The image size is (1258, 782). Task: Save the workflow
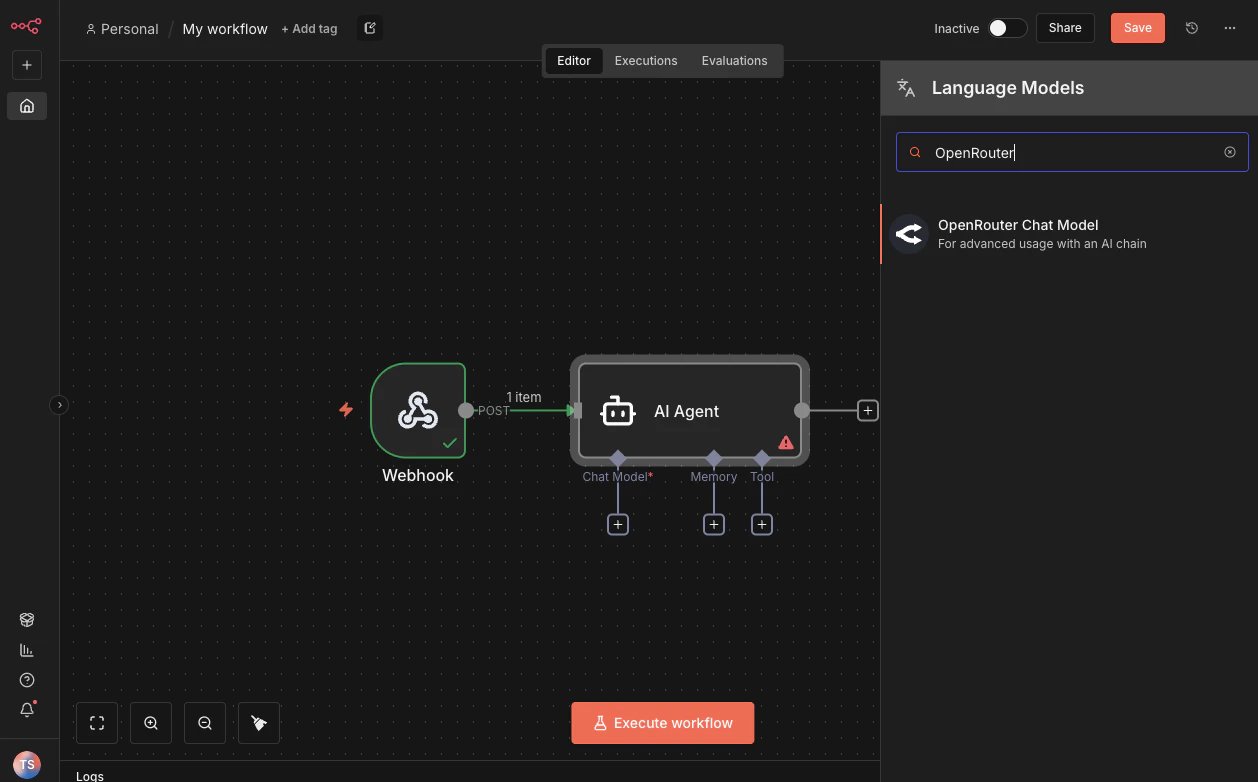pyautogui.click(x=1138, y=28)
